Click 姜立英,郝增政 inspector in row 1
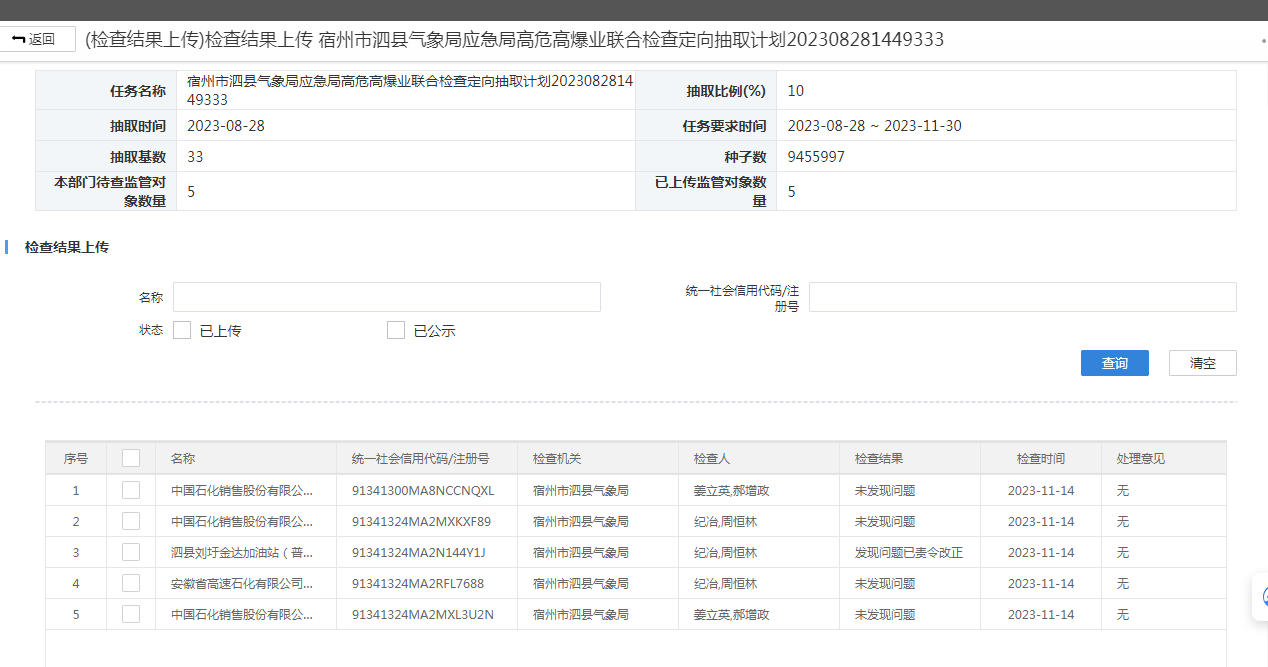The image size is (1268, 667). 731,490
